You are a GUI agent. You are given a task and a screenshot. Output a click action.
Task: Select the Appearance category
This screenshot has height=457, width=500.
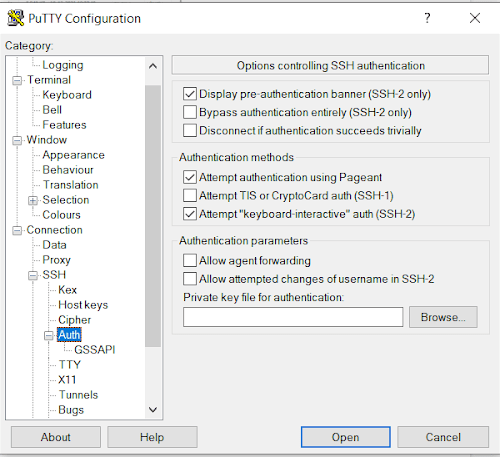[x=73, y=155]
